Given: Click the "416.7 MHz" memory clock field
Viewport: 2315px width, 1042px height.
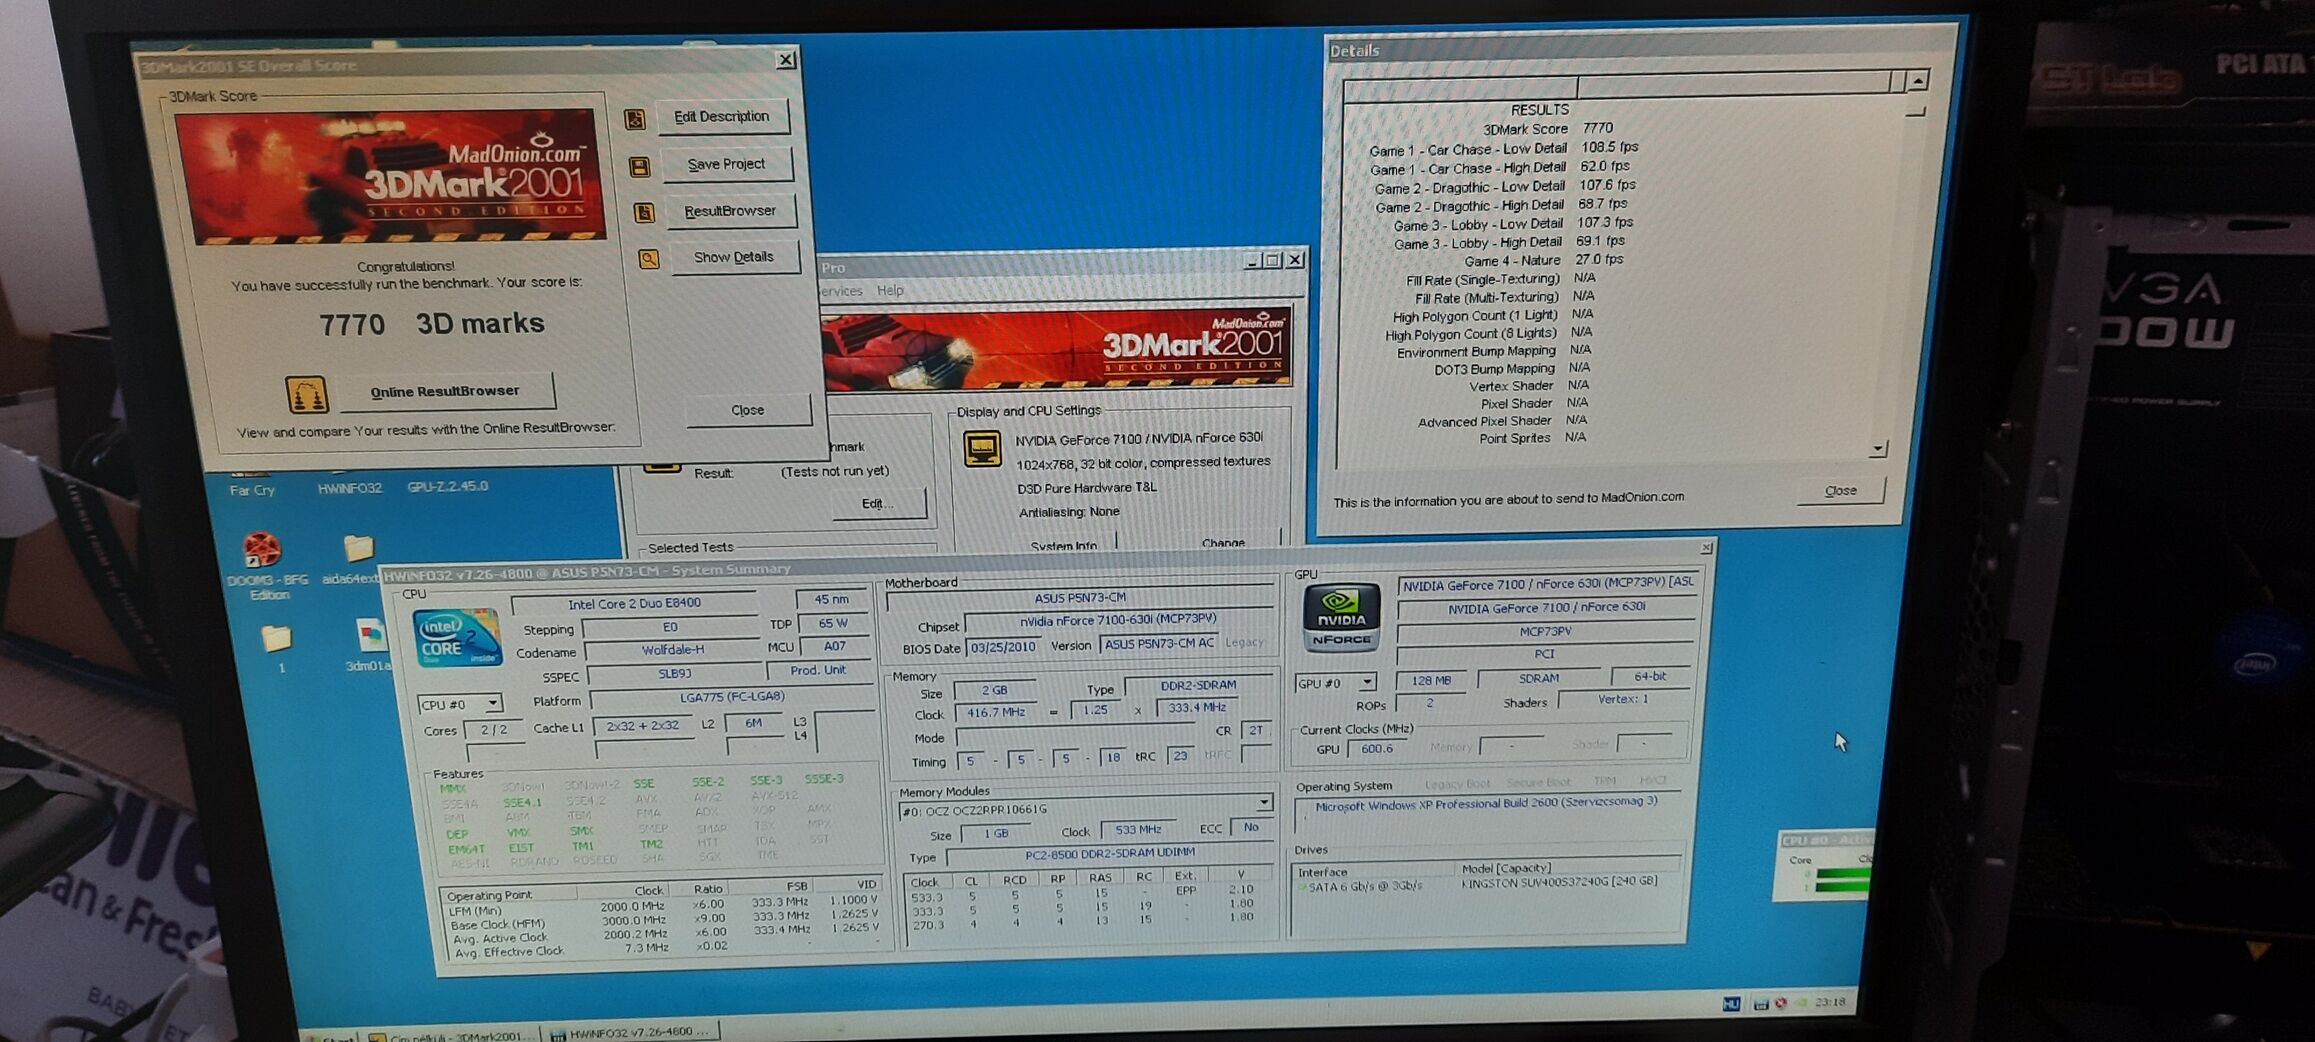Looking at the screenshot, I should [x=997, y=712].
